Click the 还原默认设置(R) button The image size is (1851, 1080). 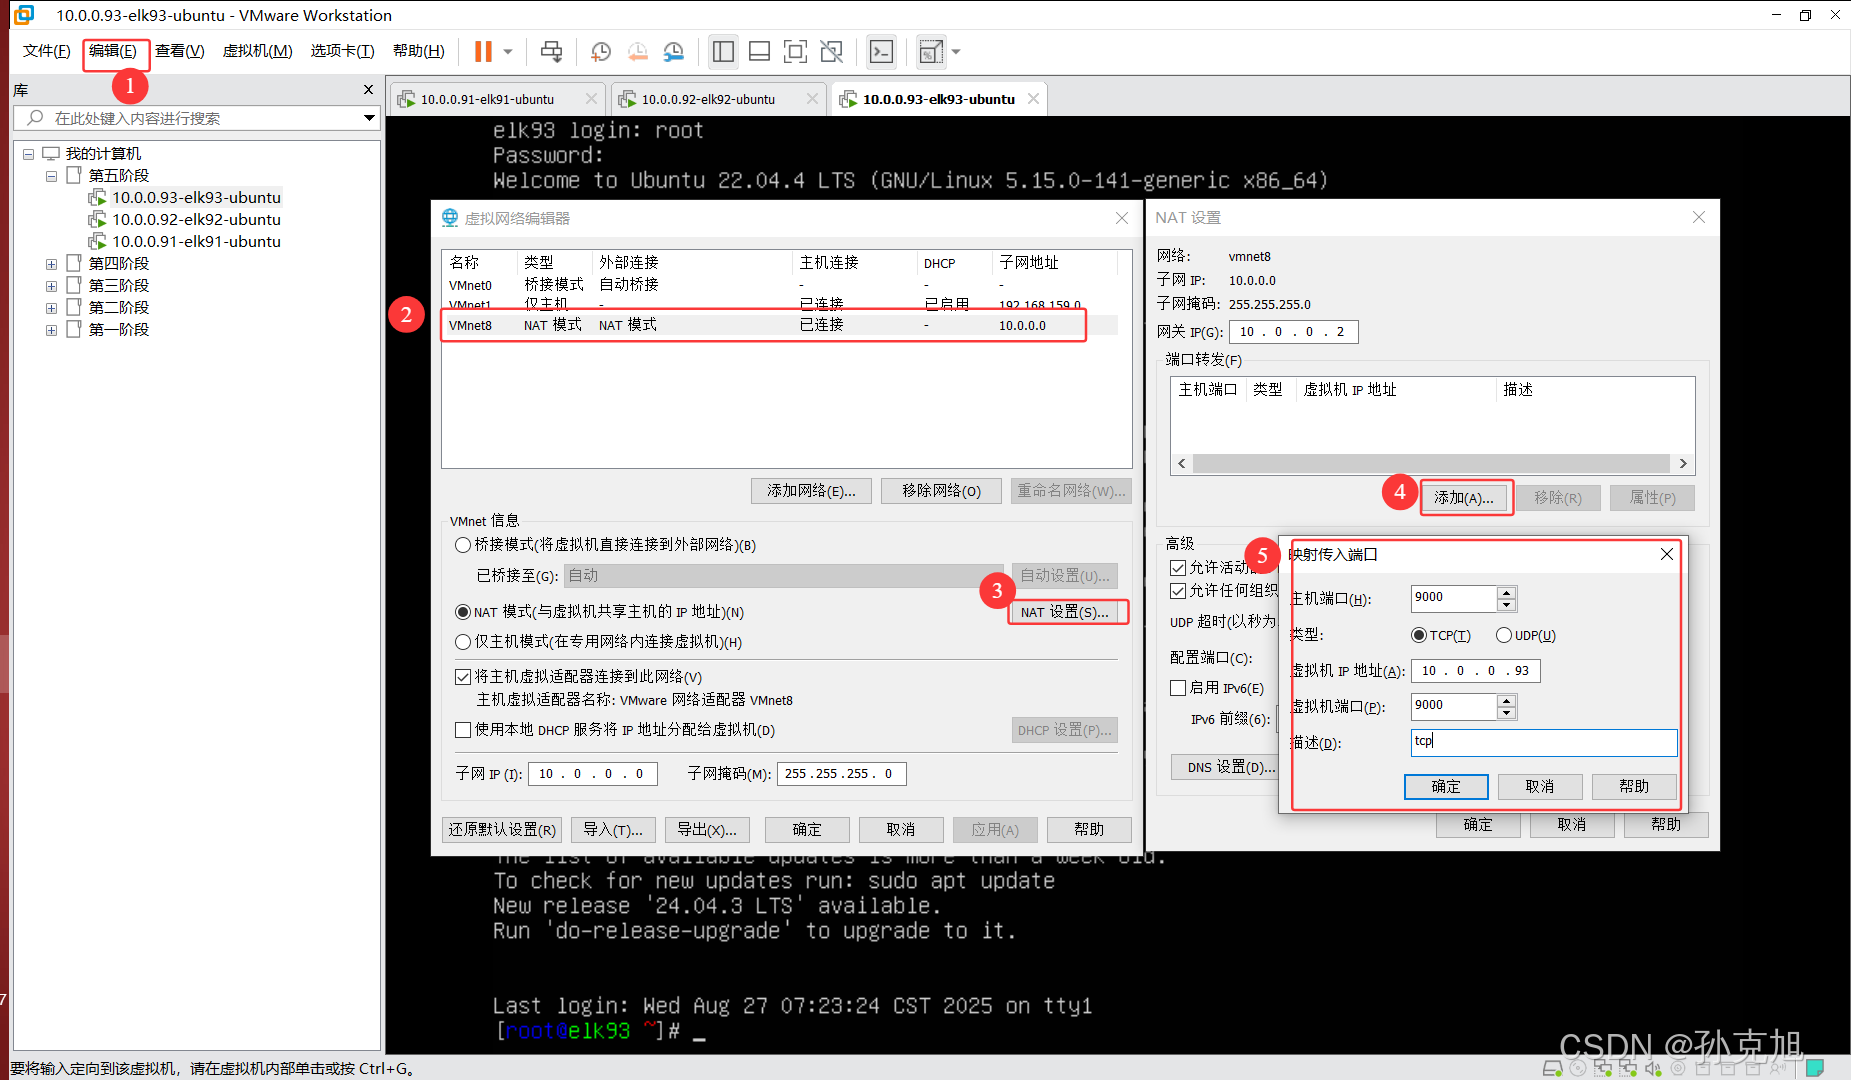(502, 830)
